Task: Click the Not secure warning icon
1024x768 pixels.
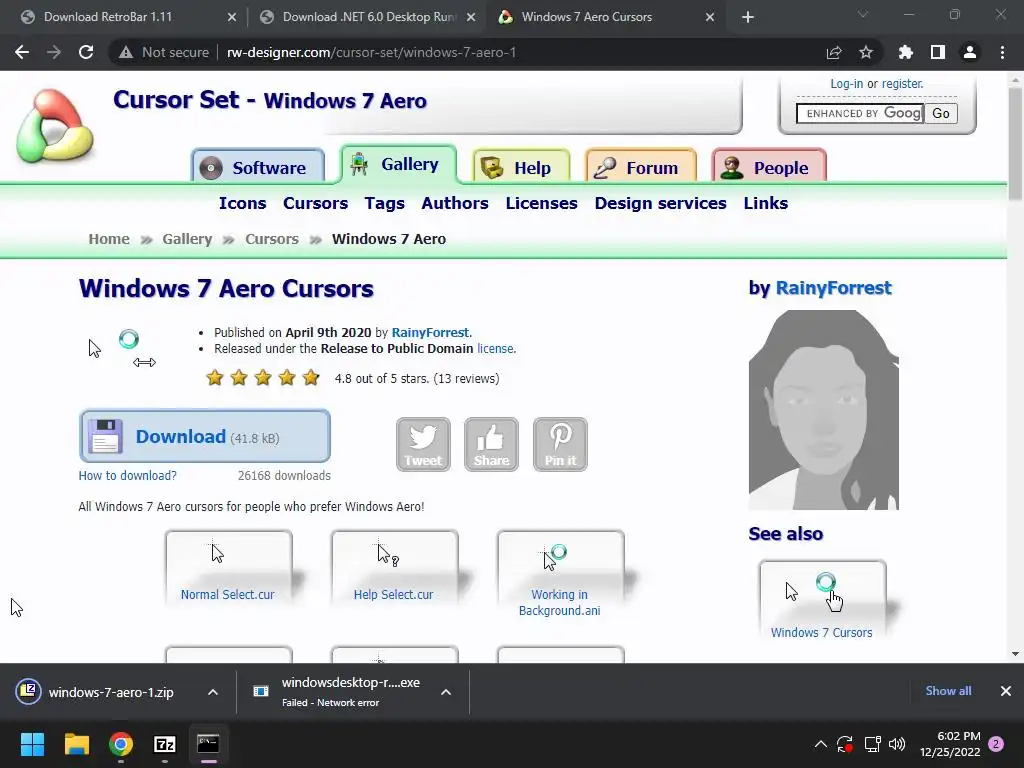Action: point(126,52)
